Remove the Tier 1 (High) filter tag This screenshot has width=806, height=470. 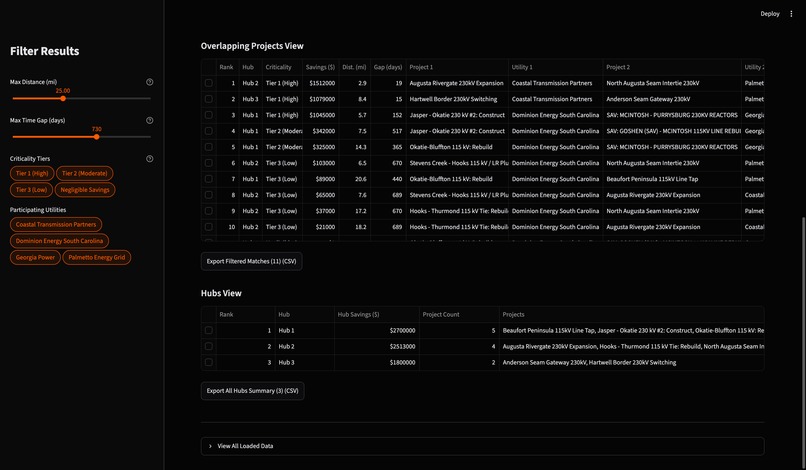point(32,173)
